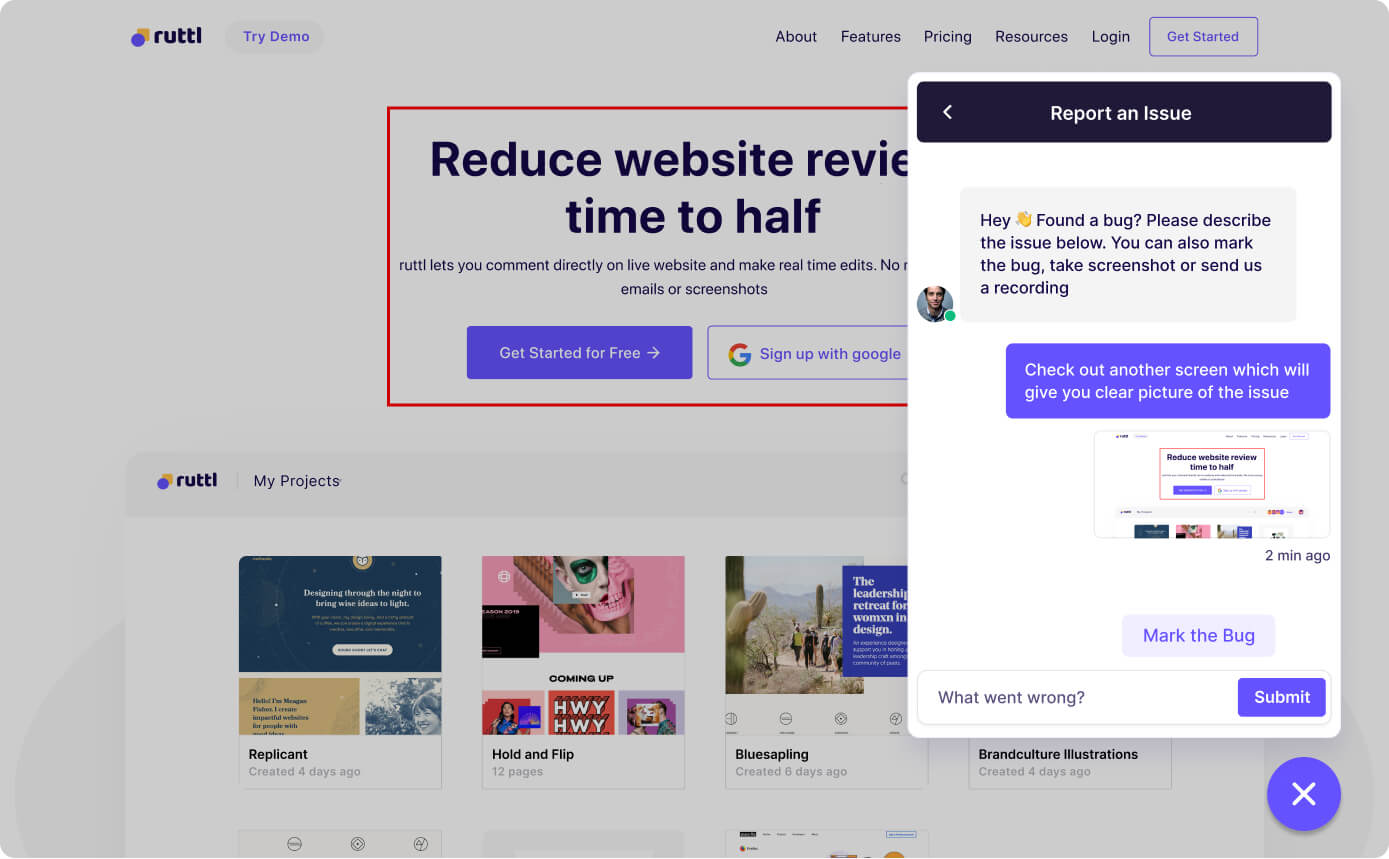Click the Google logo in signup button
The image size is (1389, 859).
pos(740,354)
